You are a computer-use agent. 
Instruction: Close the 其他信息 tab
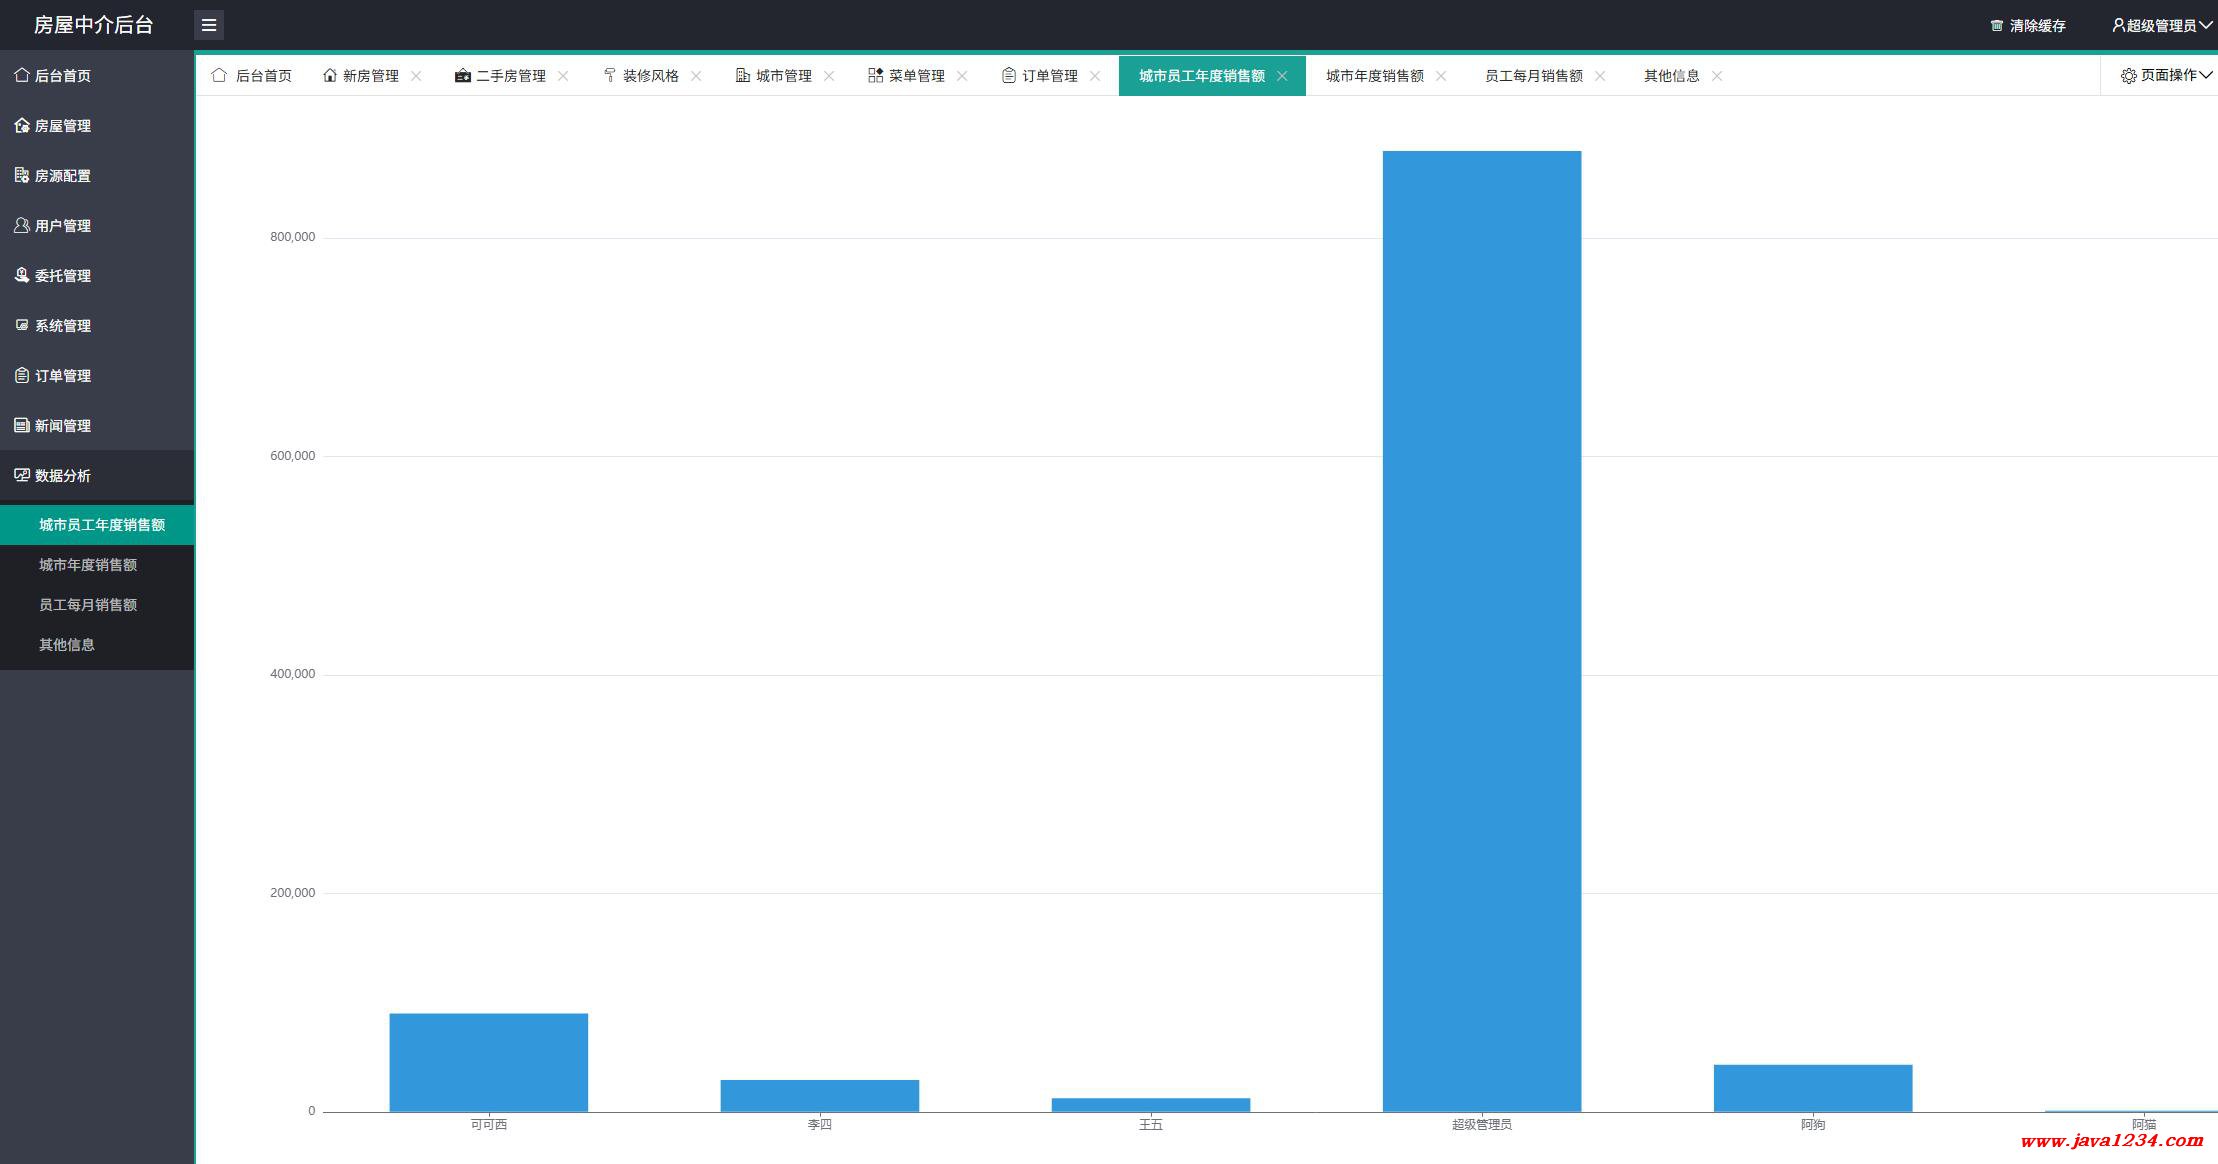1717,76
